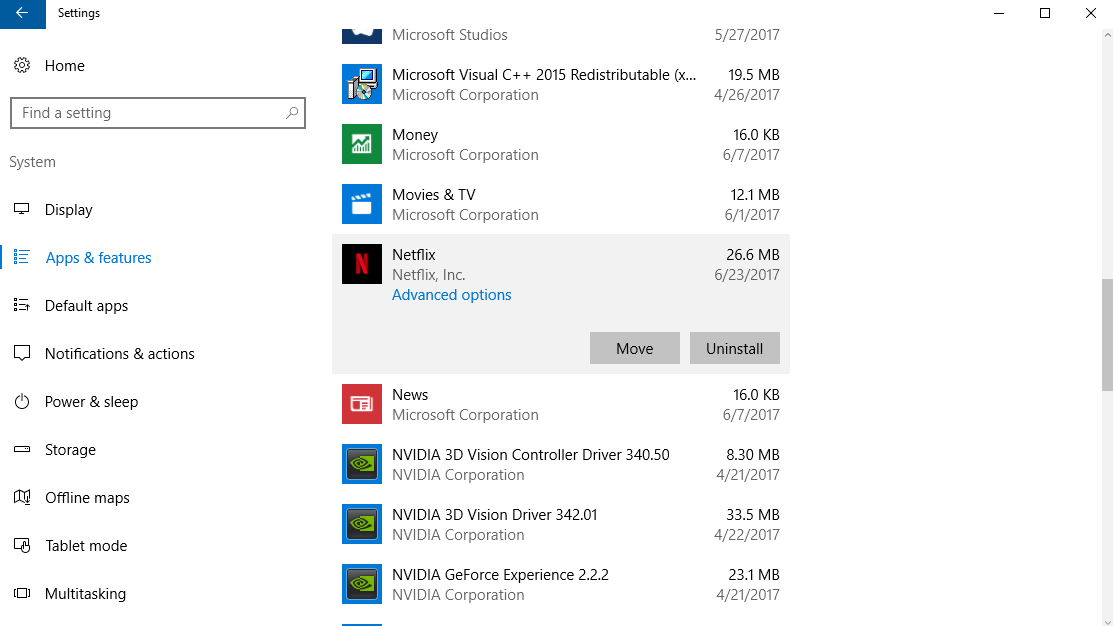Select Apps & features in sidebar
1113x626 pixels.
coord(99,258)
